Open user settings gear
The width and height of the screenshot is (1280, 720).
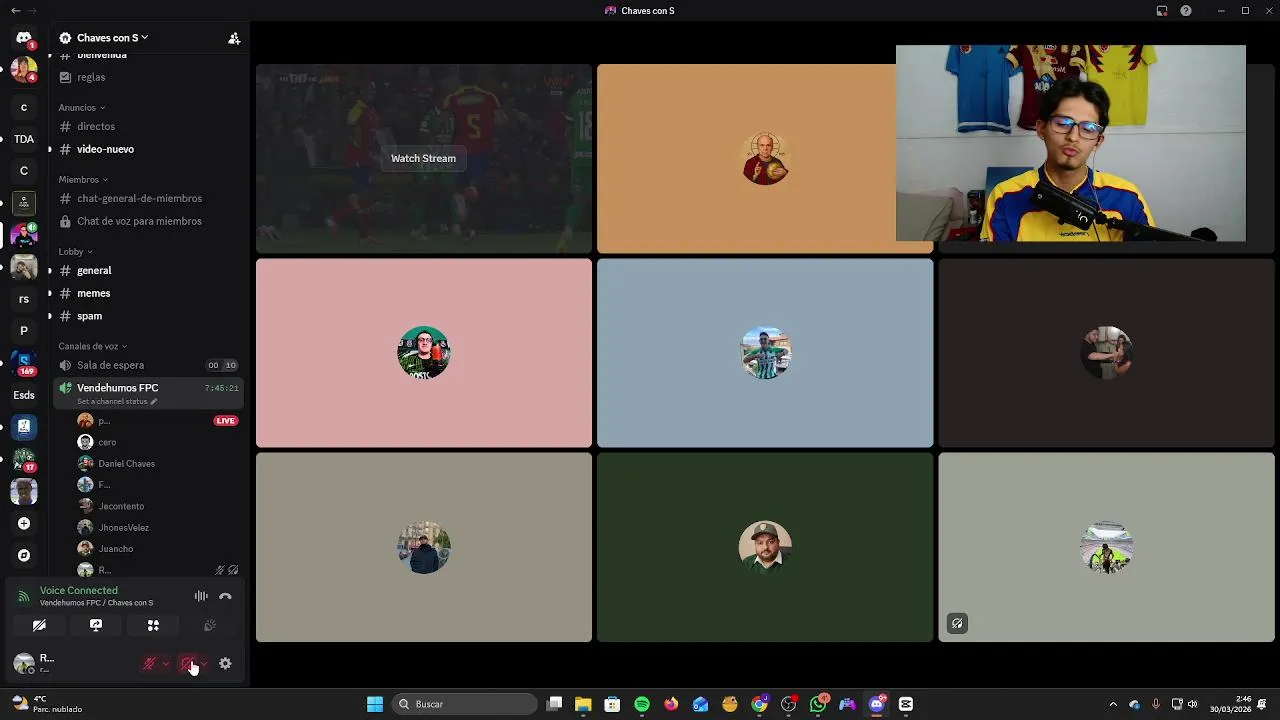tap(225, 663)
